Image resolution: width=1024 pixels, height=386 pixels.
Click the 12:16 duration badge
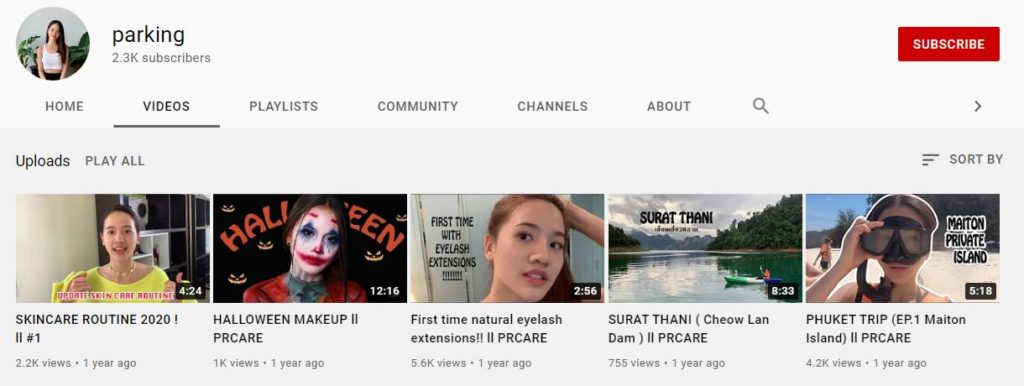tap(385, 291)
